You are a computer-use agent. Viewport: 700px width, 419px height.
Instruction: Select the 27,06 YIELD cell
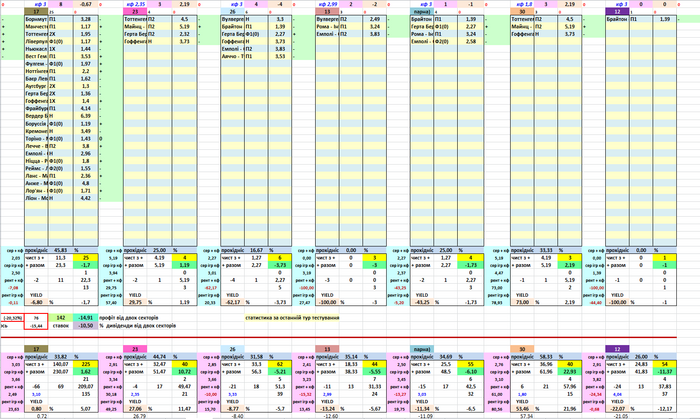pos(135,409)
